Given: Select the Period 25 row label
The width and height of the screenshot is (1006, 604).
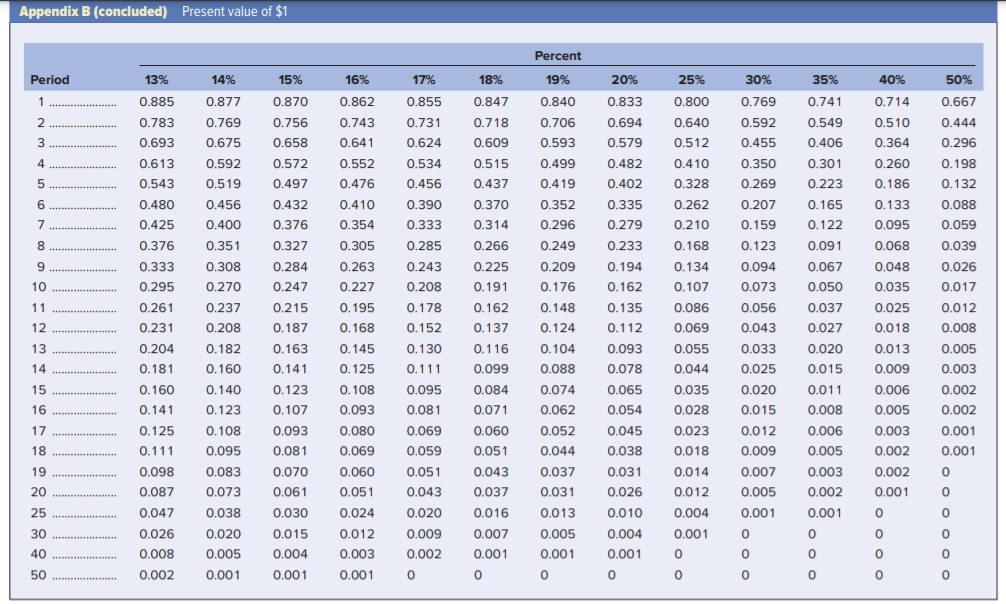Looking at the screenshot, I should [38, 513].
